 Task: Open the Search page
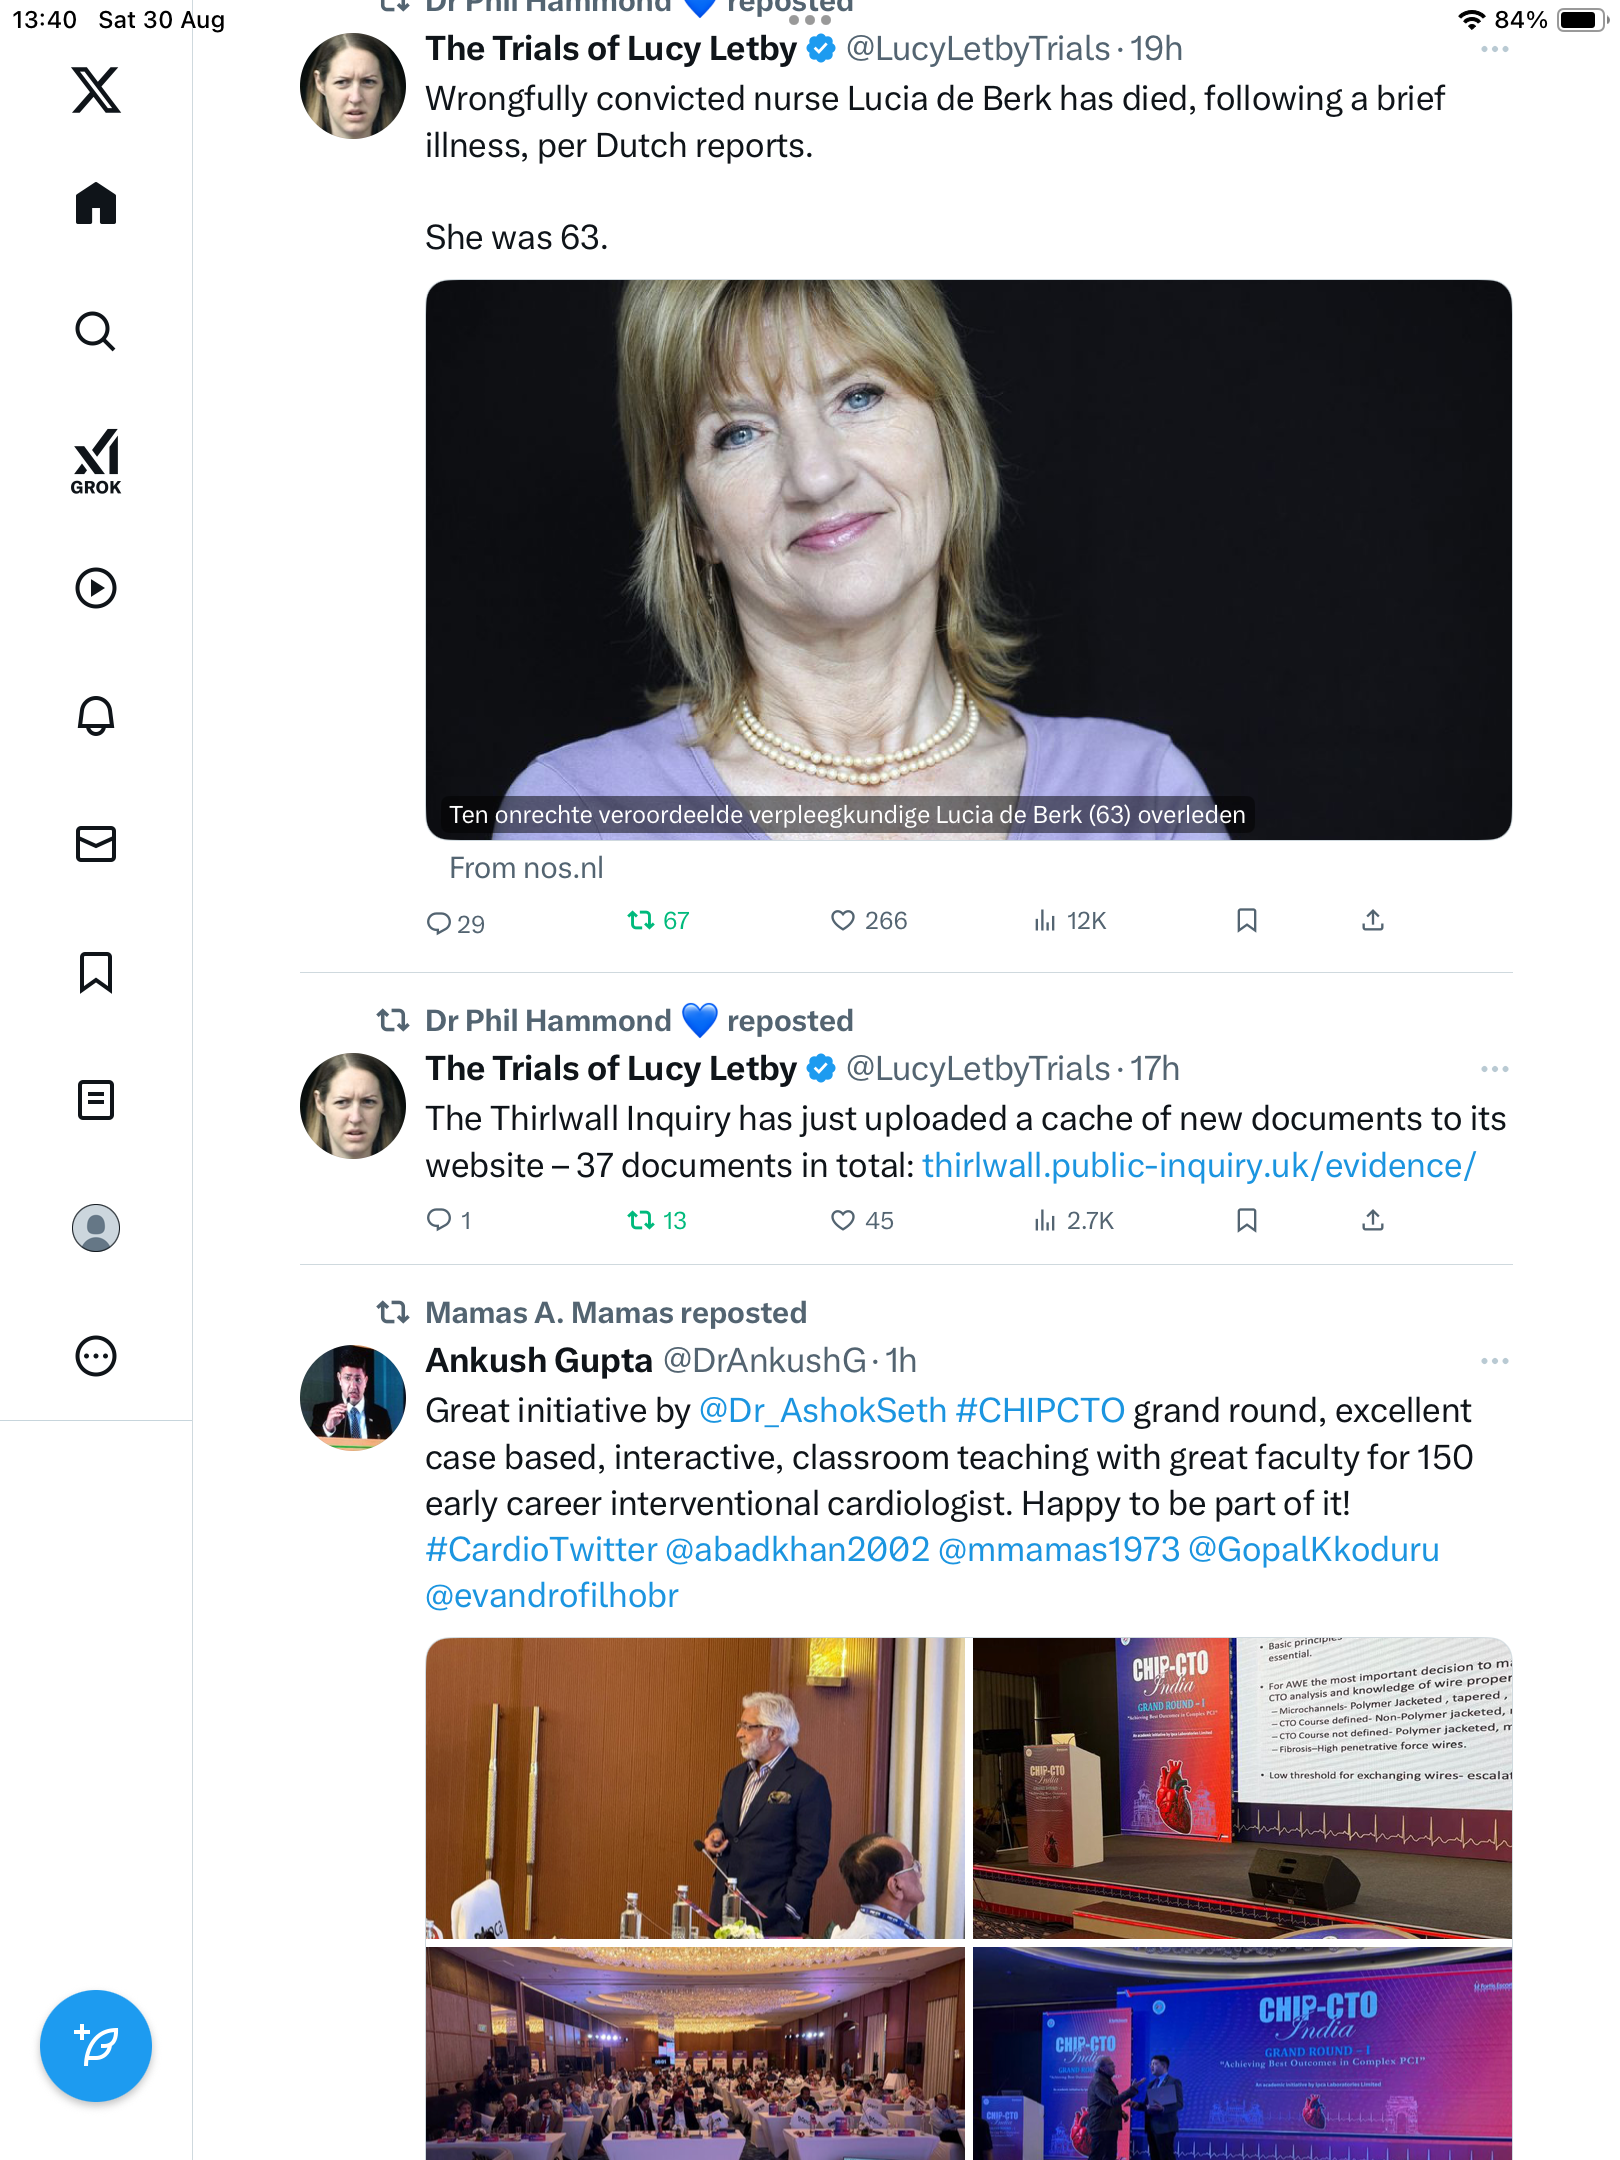(x=96, y=331)
